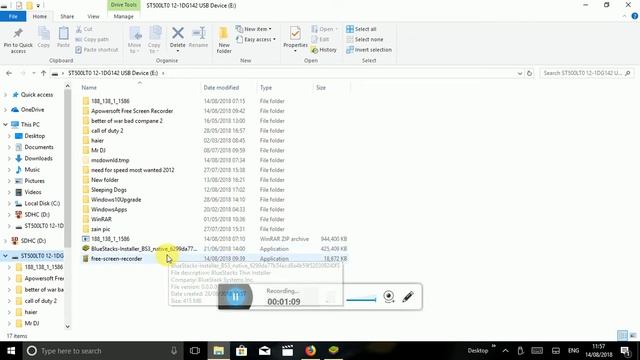Viewport: 640px width, 360px height.
Task: Create a New folder from ribbon
Action: coord(224,40)
